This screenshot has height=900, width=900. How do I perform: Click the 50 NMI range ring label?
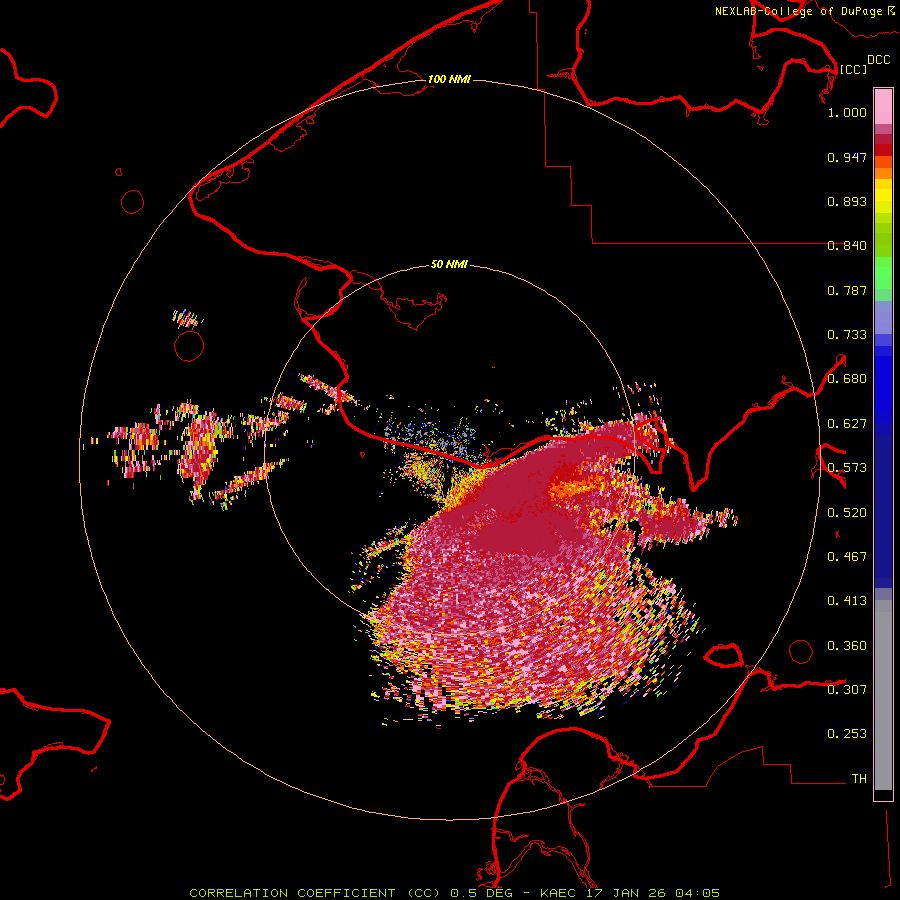point(449,265)
